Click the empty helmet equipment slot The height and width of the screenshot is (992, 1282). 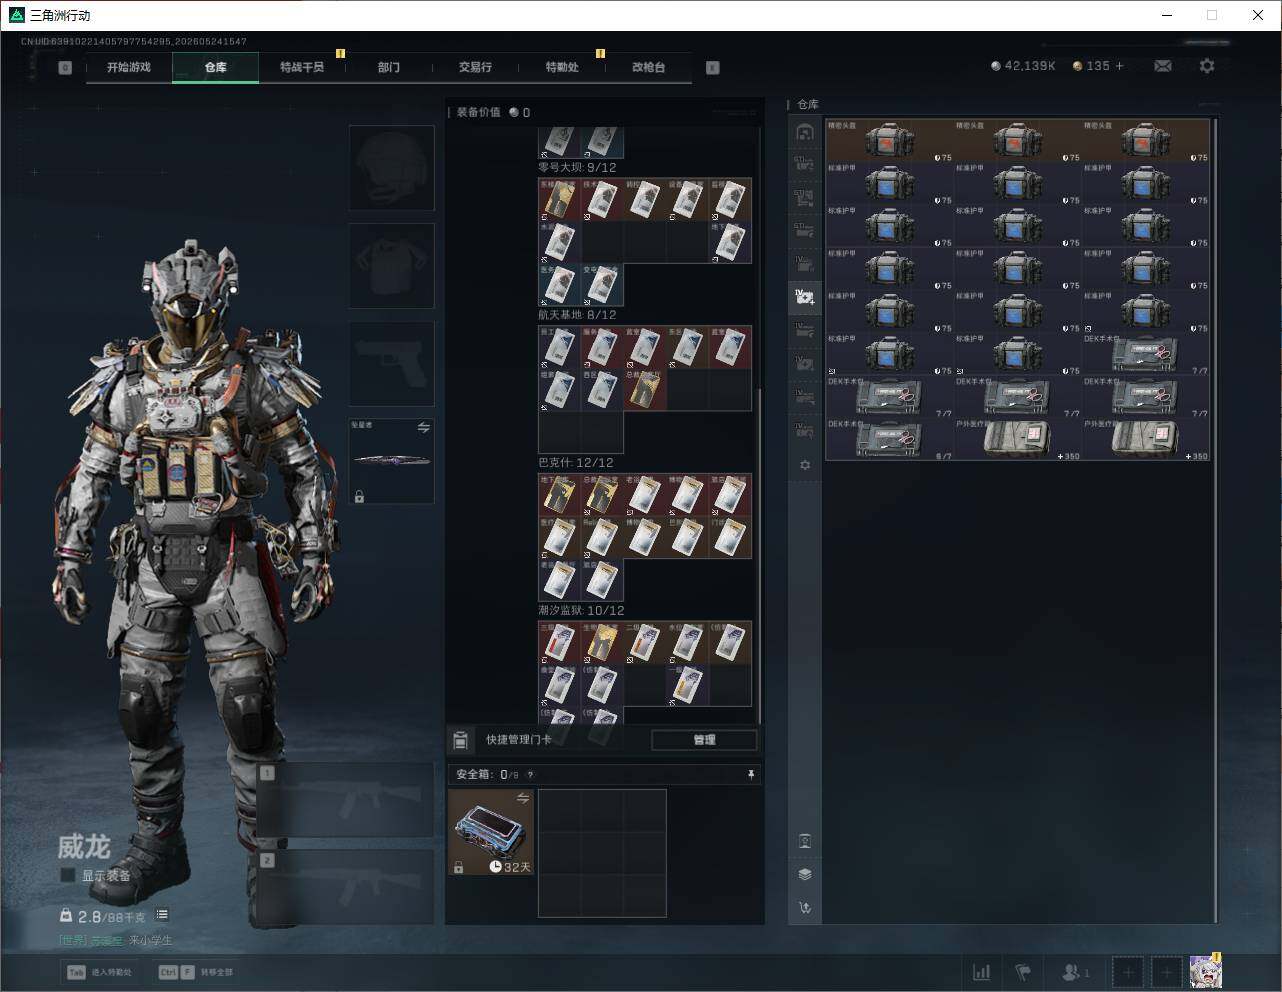click(x=392, y=168)
